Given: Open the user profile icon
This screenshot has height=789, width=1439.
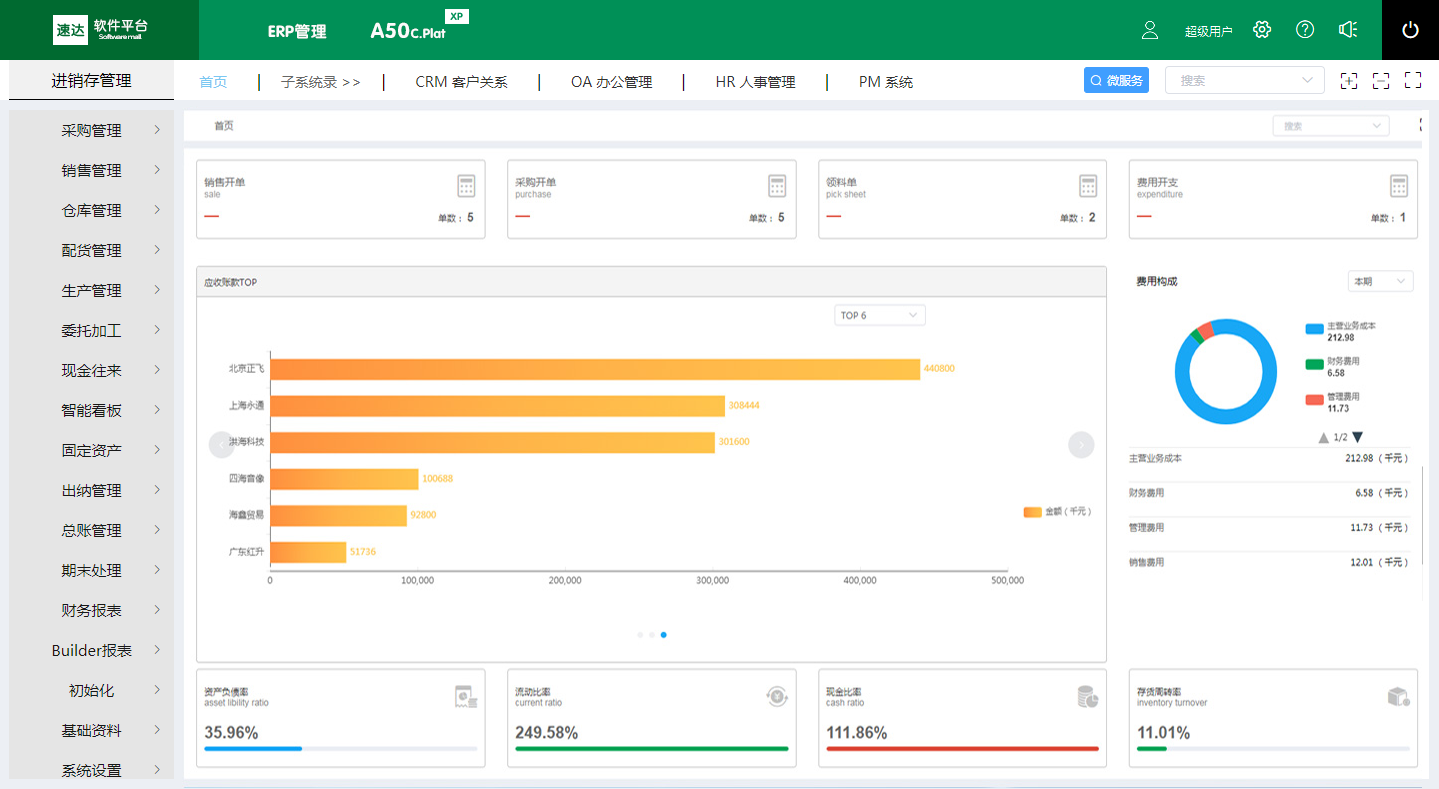Looking at the screenshot, I should [x=1150, y=30].
